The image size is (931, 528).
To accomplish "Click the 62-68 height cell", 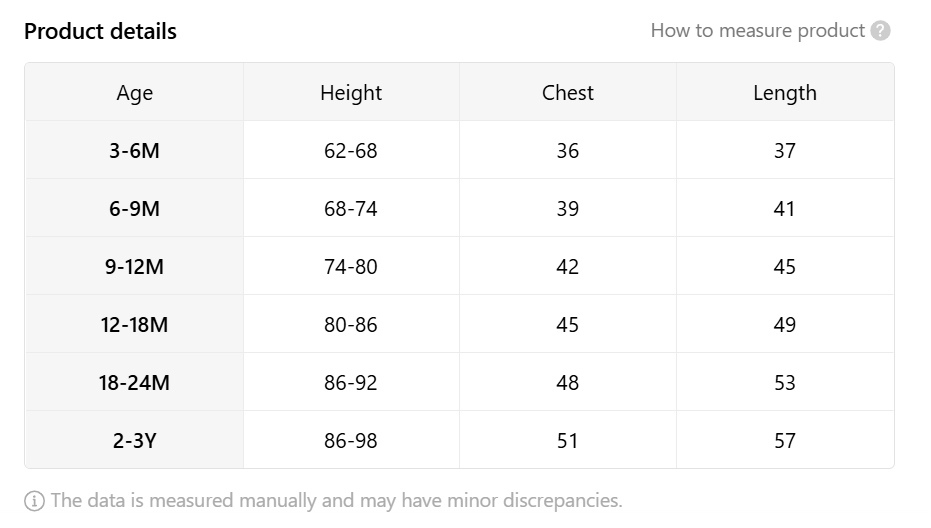I will click(x=351, y=150).
